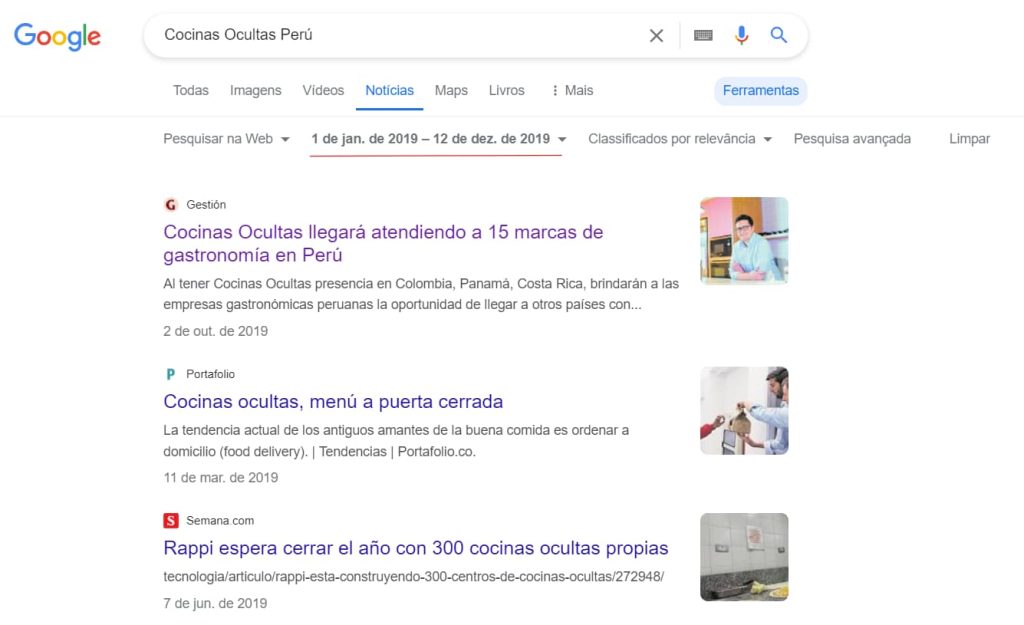Select the Notícias tab
The height and width of the screenshot is (625, 1024).
389,90
